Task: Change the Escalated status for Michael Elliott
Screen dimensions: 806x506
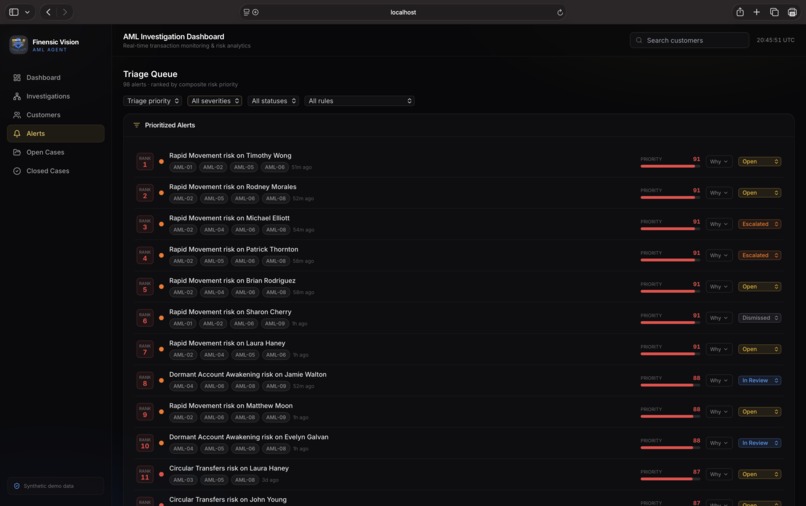Action: (x=760, y=224)
